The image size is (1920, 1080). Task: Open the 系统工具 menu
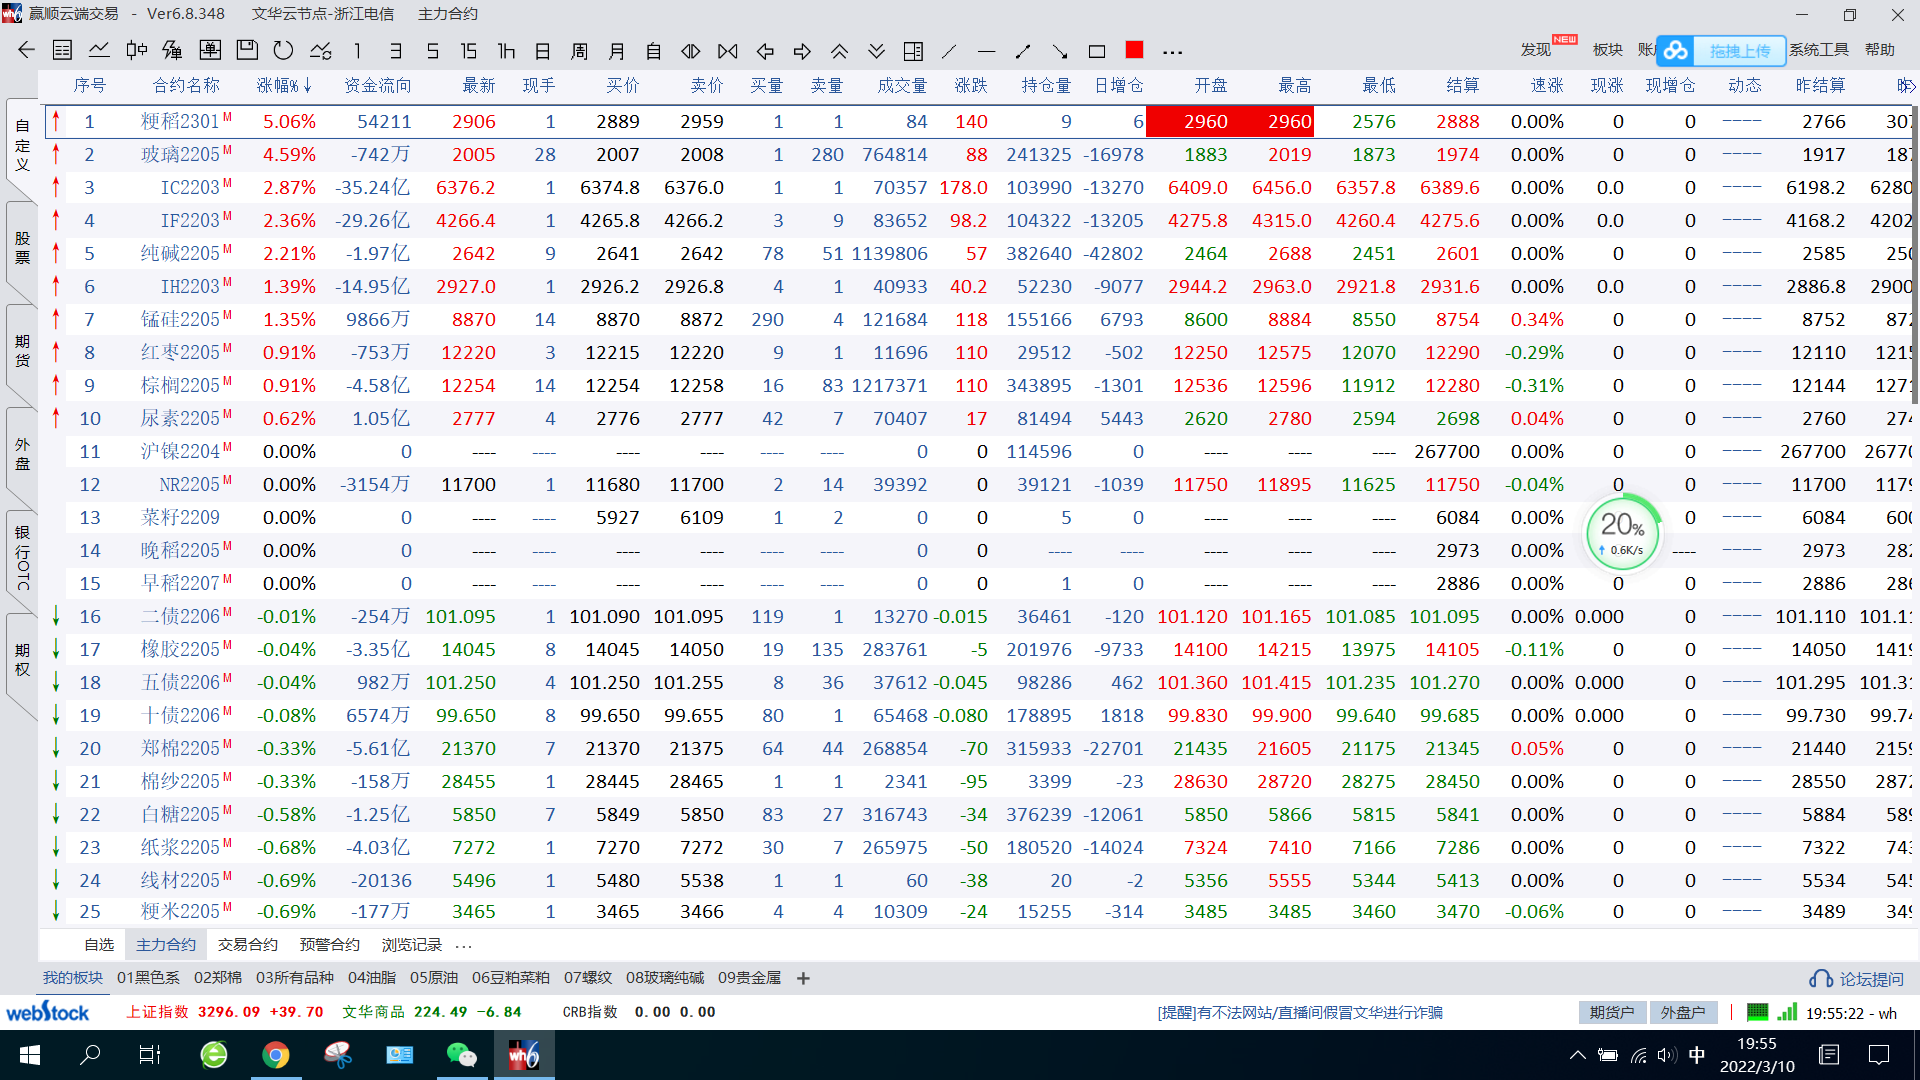[x=1819, y=49]
